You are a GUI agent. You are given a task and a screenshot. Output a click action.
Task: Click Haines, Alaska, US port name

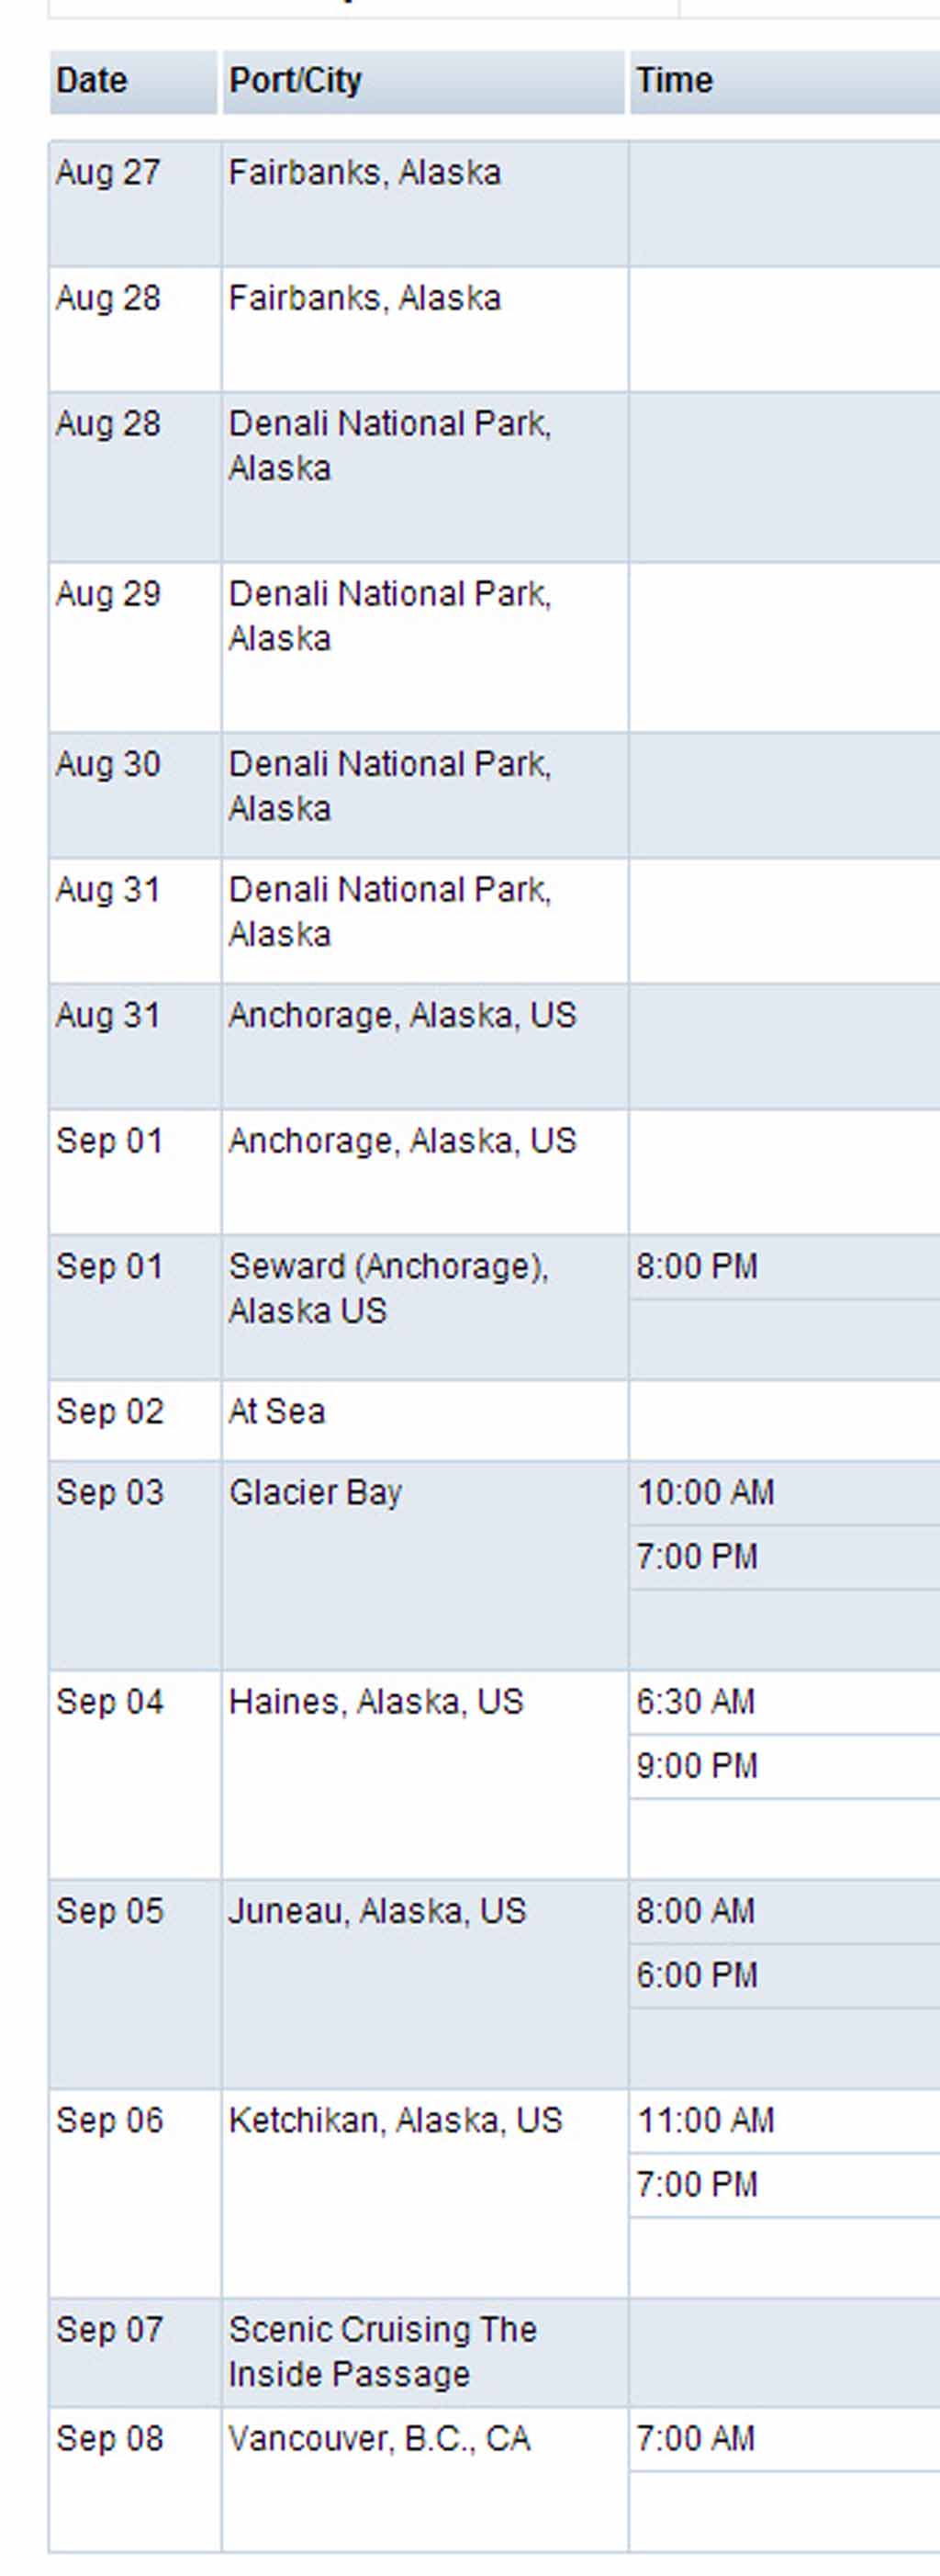click(376, 1702)
